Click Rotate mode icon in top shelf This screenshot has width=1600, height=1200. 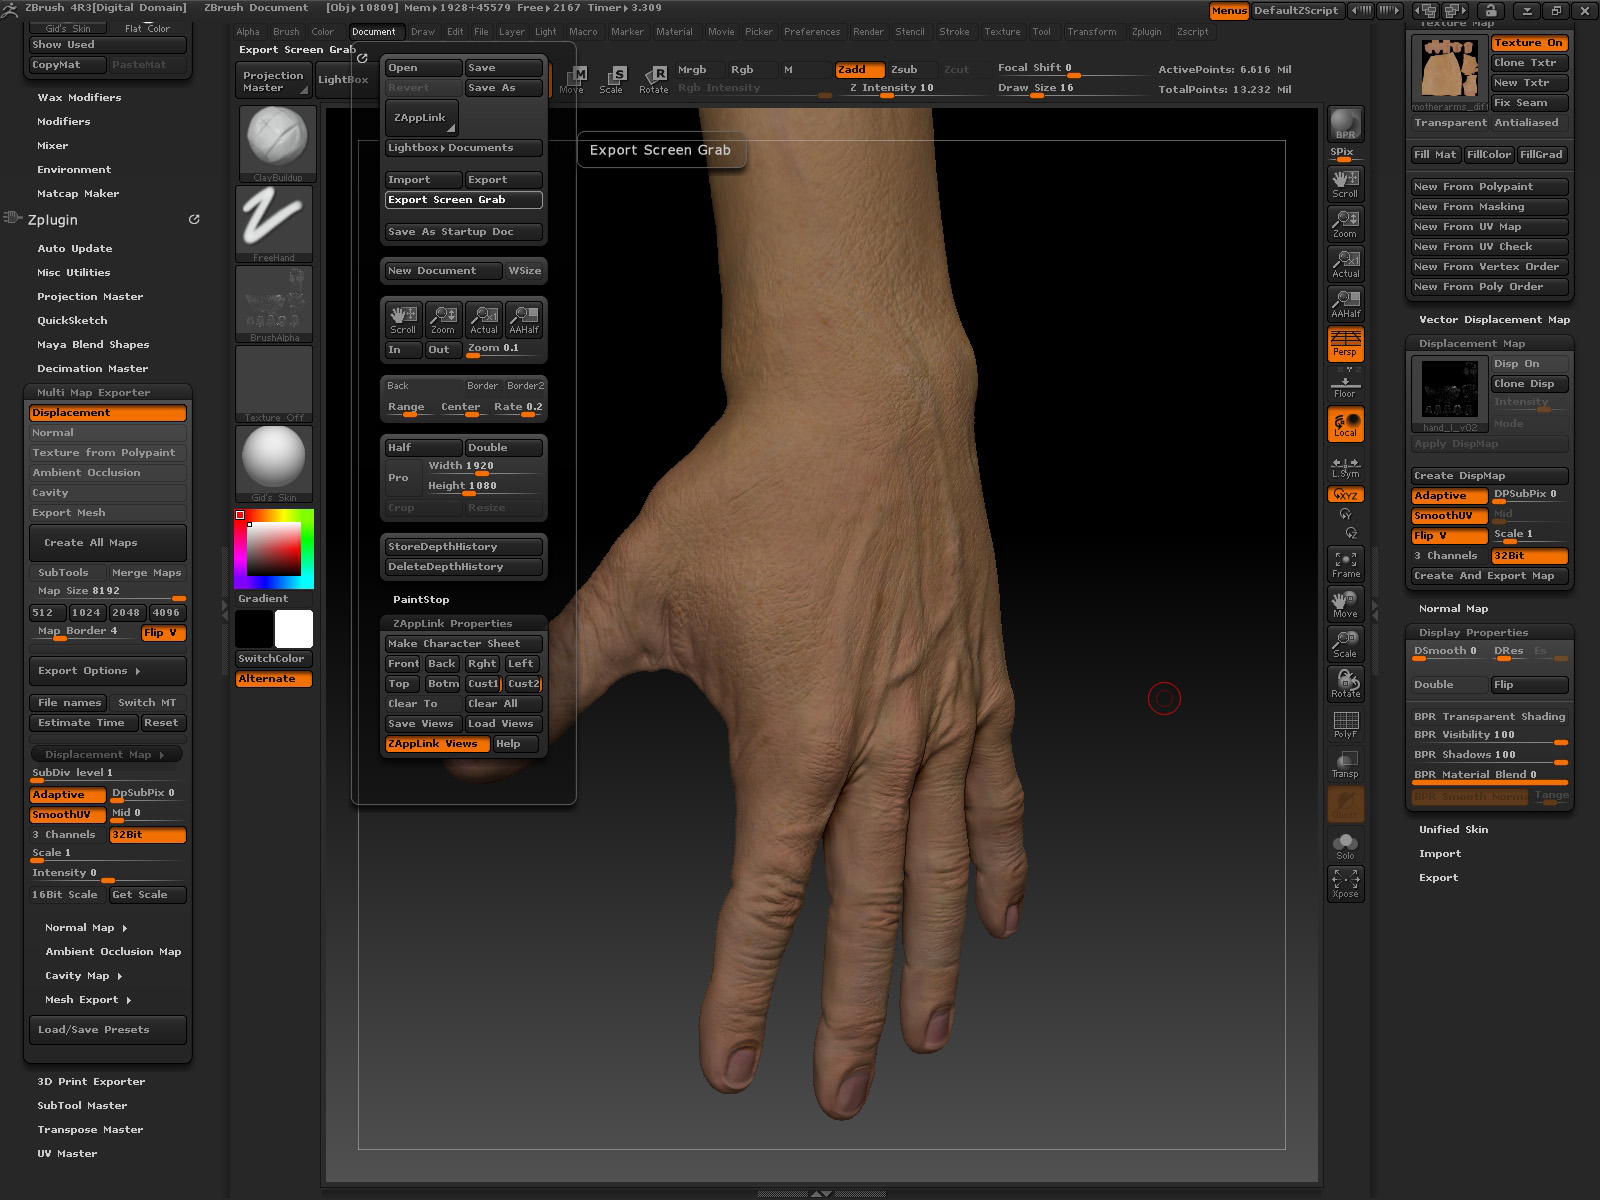654,80
